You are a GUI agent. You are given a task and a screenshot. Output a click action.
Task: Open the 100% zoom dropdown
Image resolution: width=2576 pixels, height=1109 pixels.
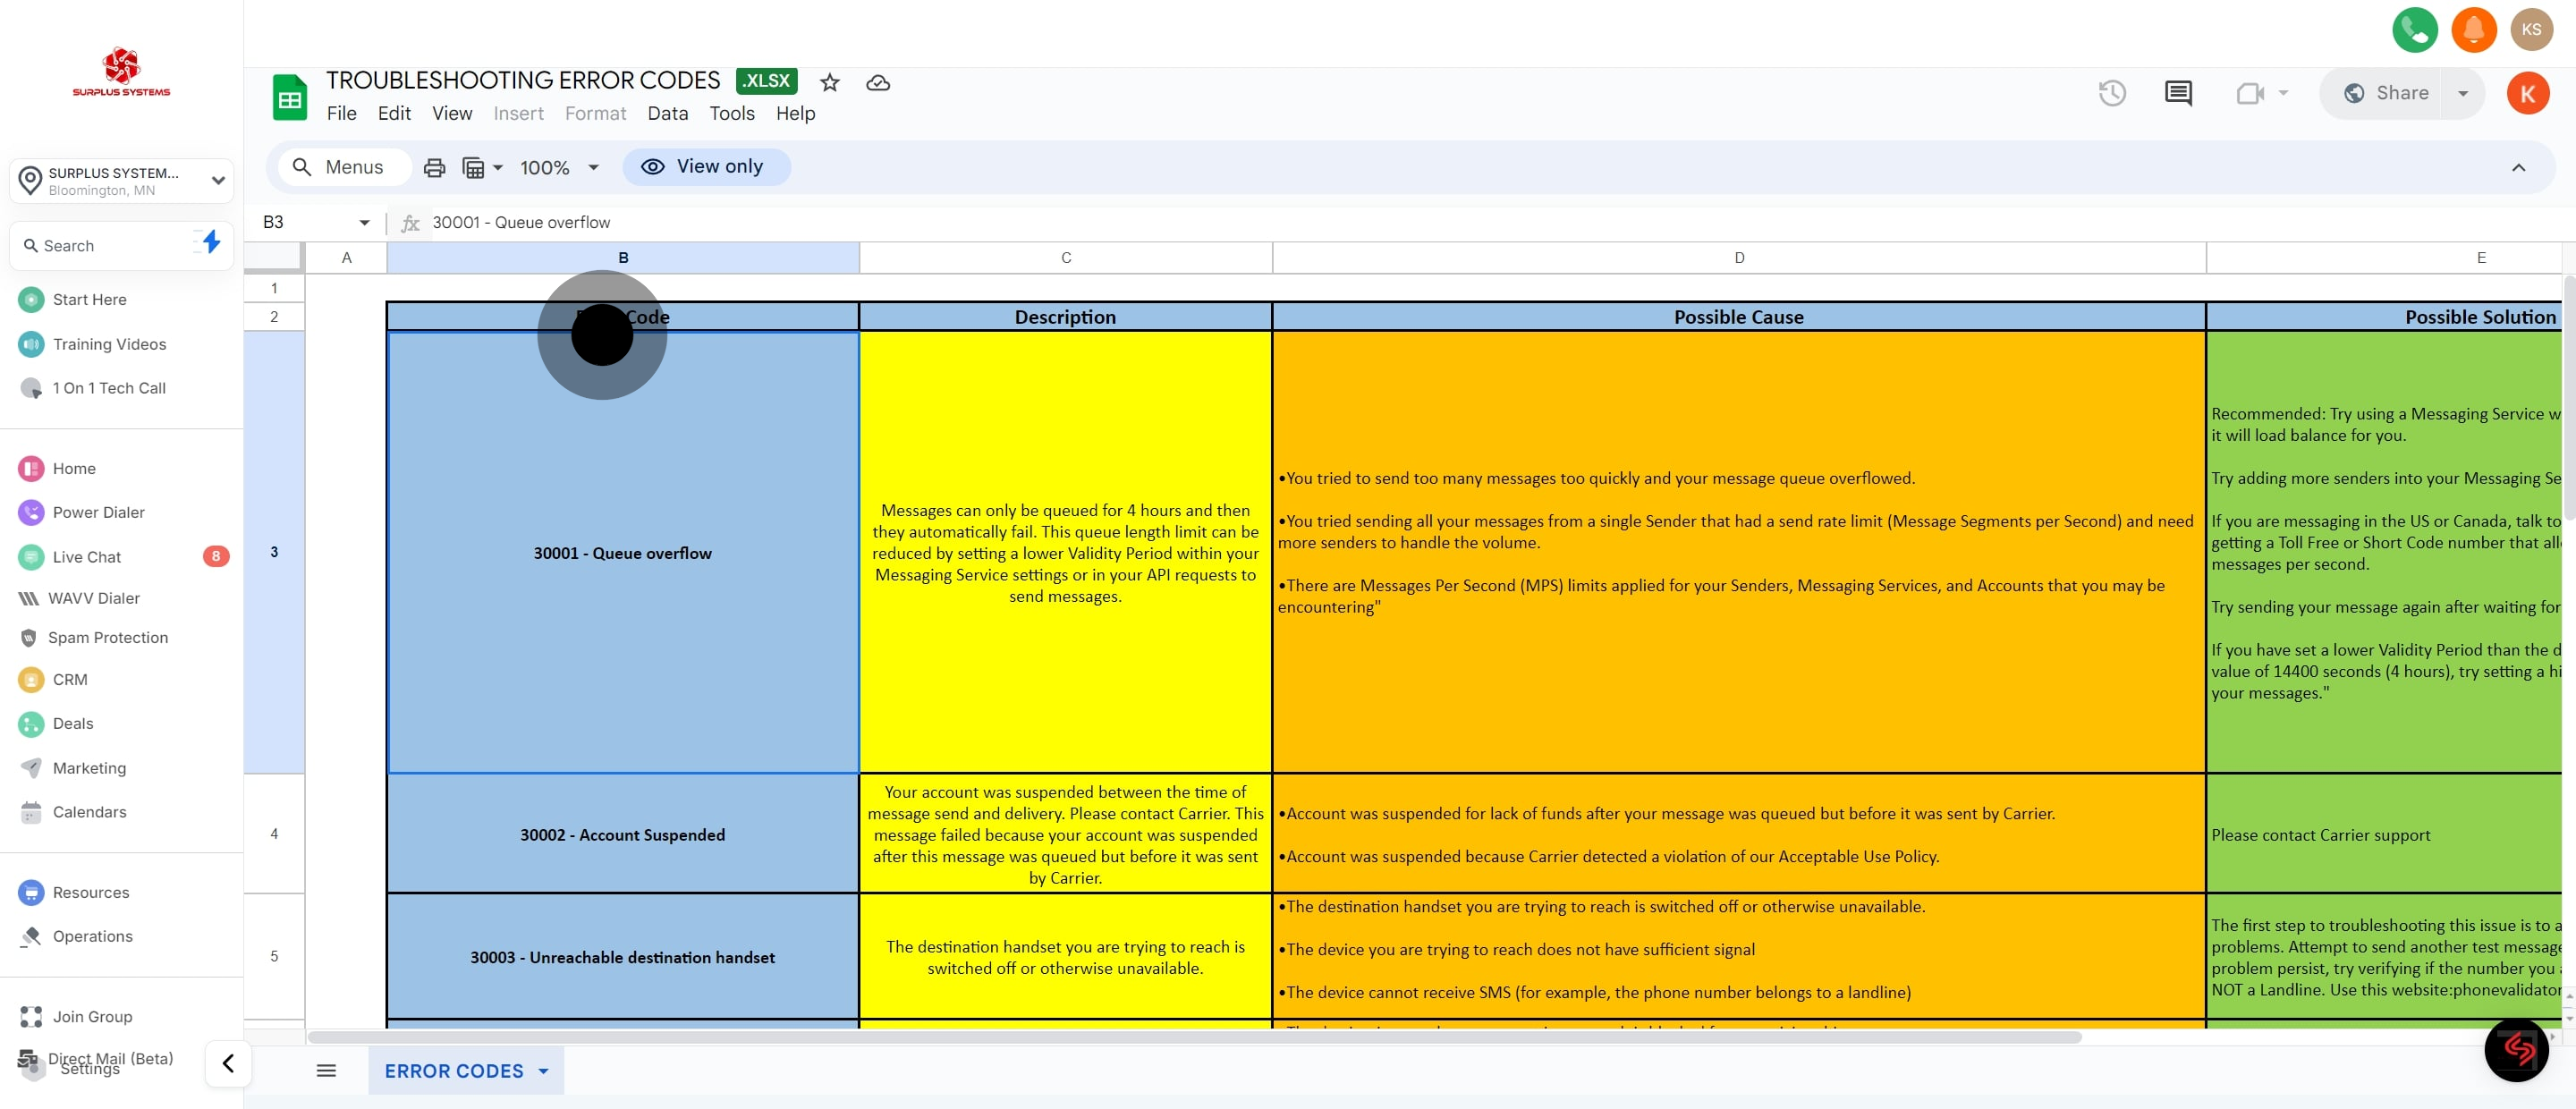tap(559, 167)
